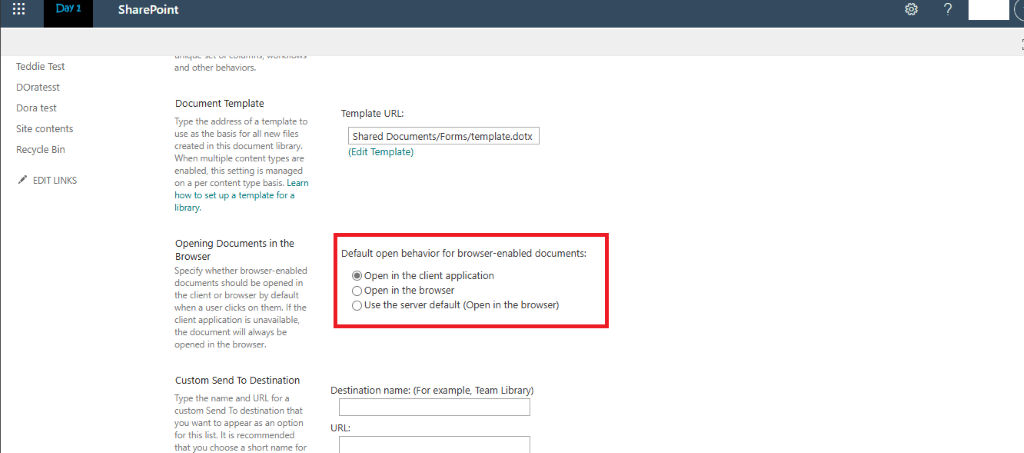Open DOratesst in left navigation
This screenshot has height=453, width=1024.
[39, 87]
